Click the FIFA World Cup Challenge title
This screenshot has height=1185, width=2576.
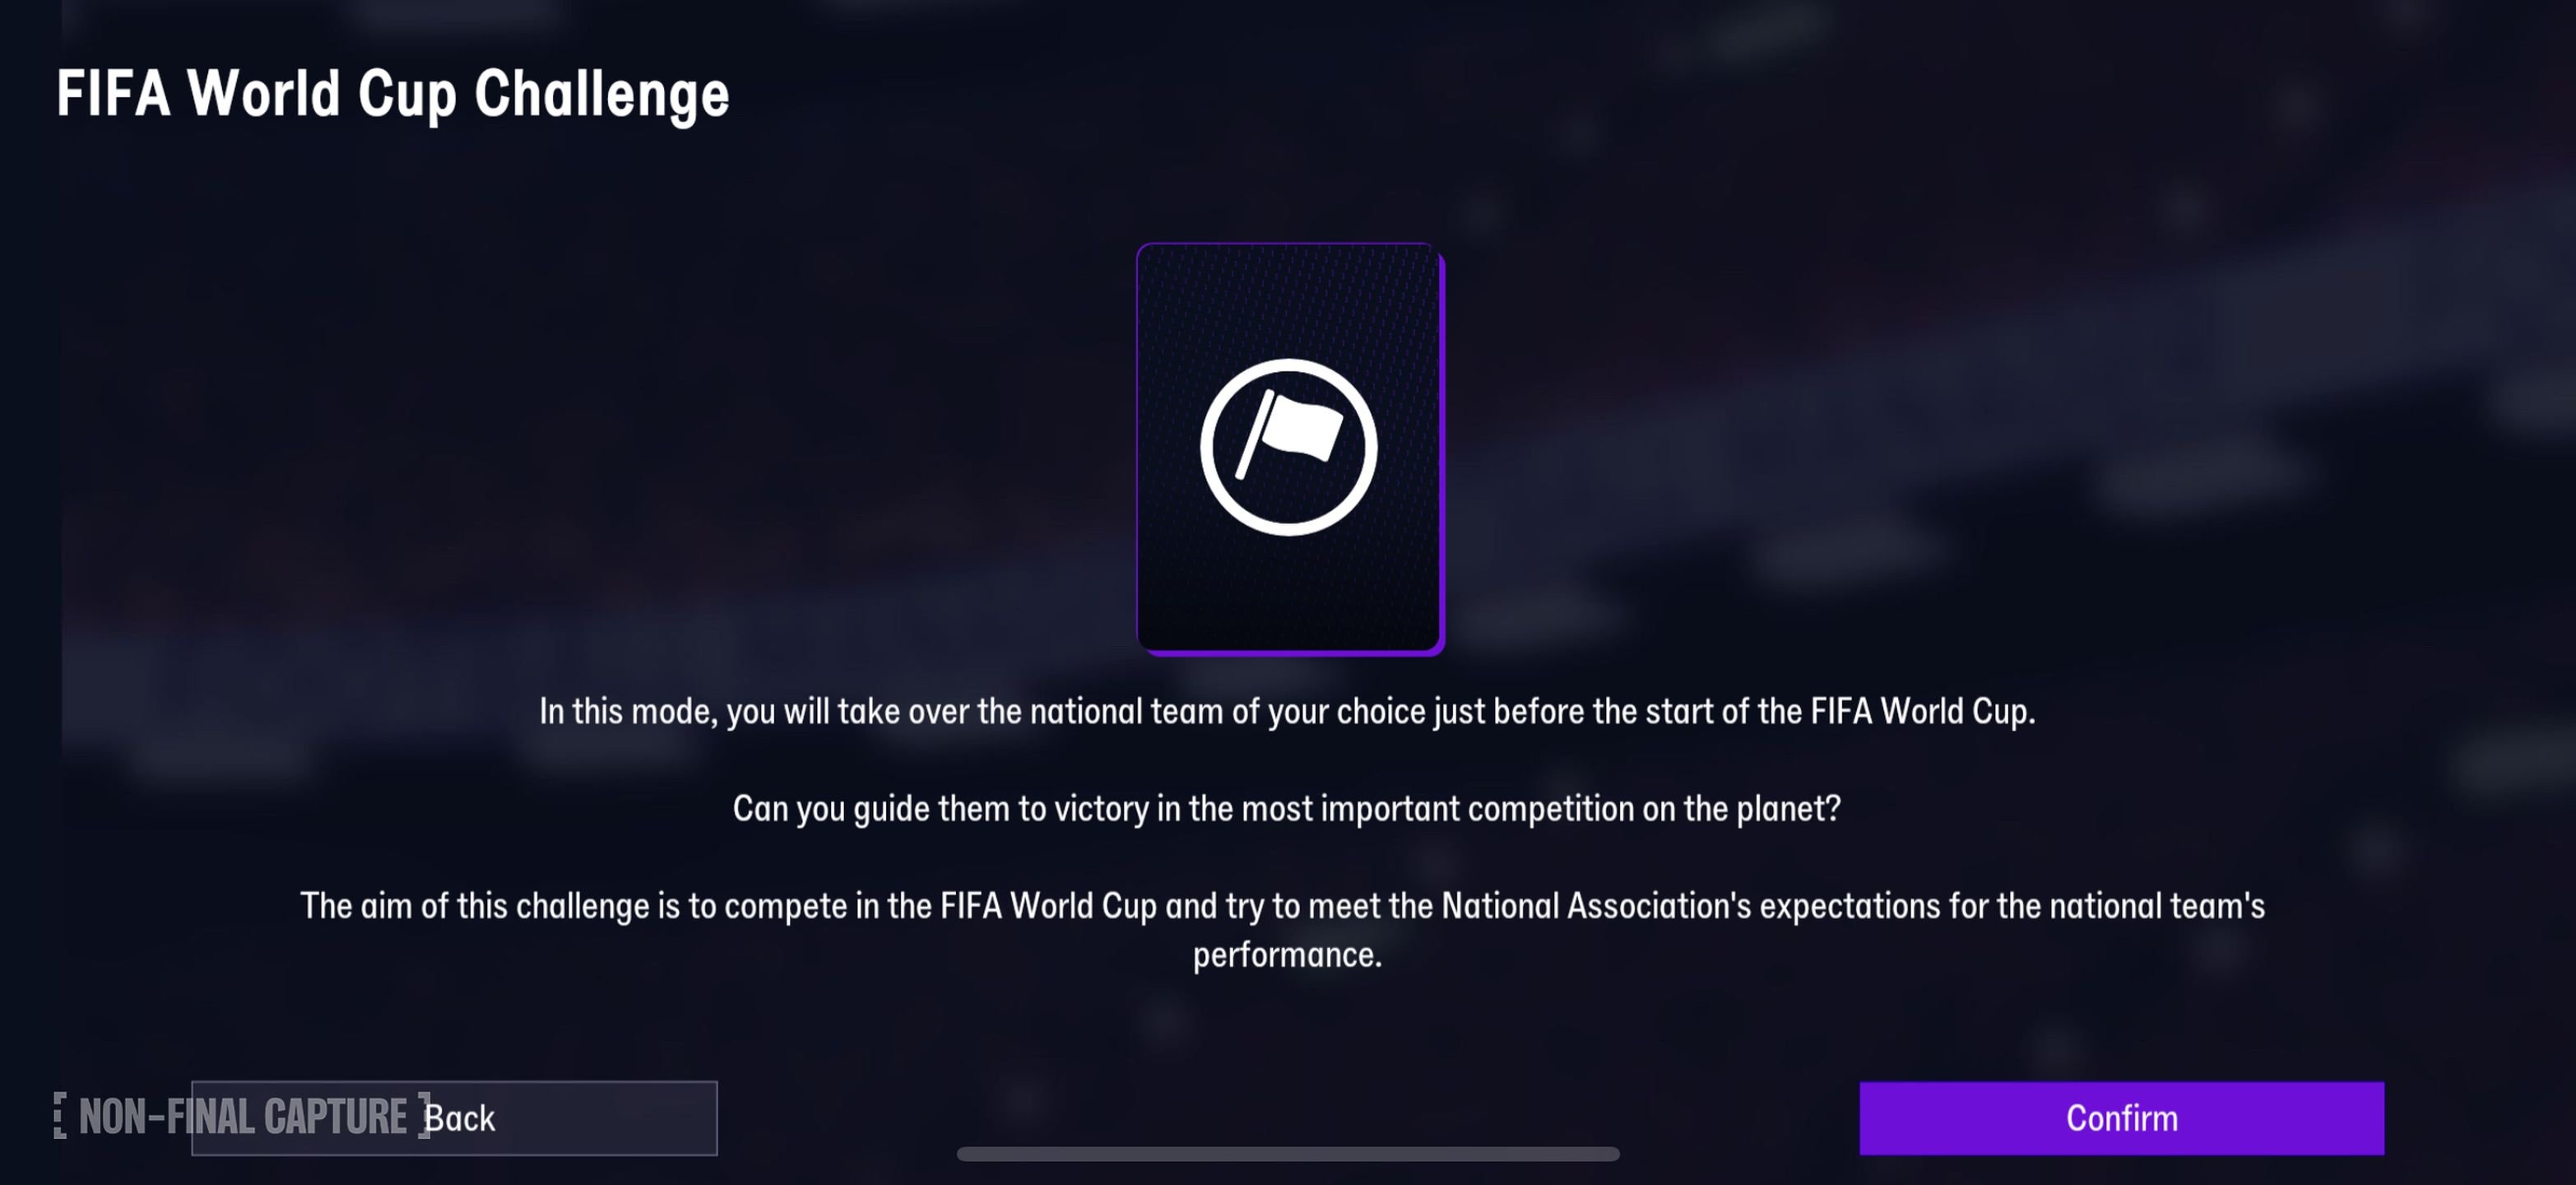click(x=392, y=94)
